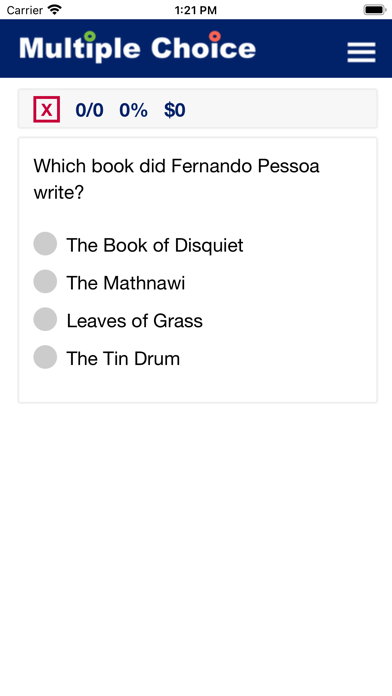Click the 0% accuracy indicator
392x696 pixels.
tap(133, 110)
